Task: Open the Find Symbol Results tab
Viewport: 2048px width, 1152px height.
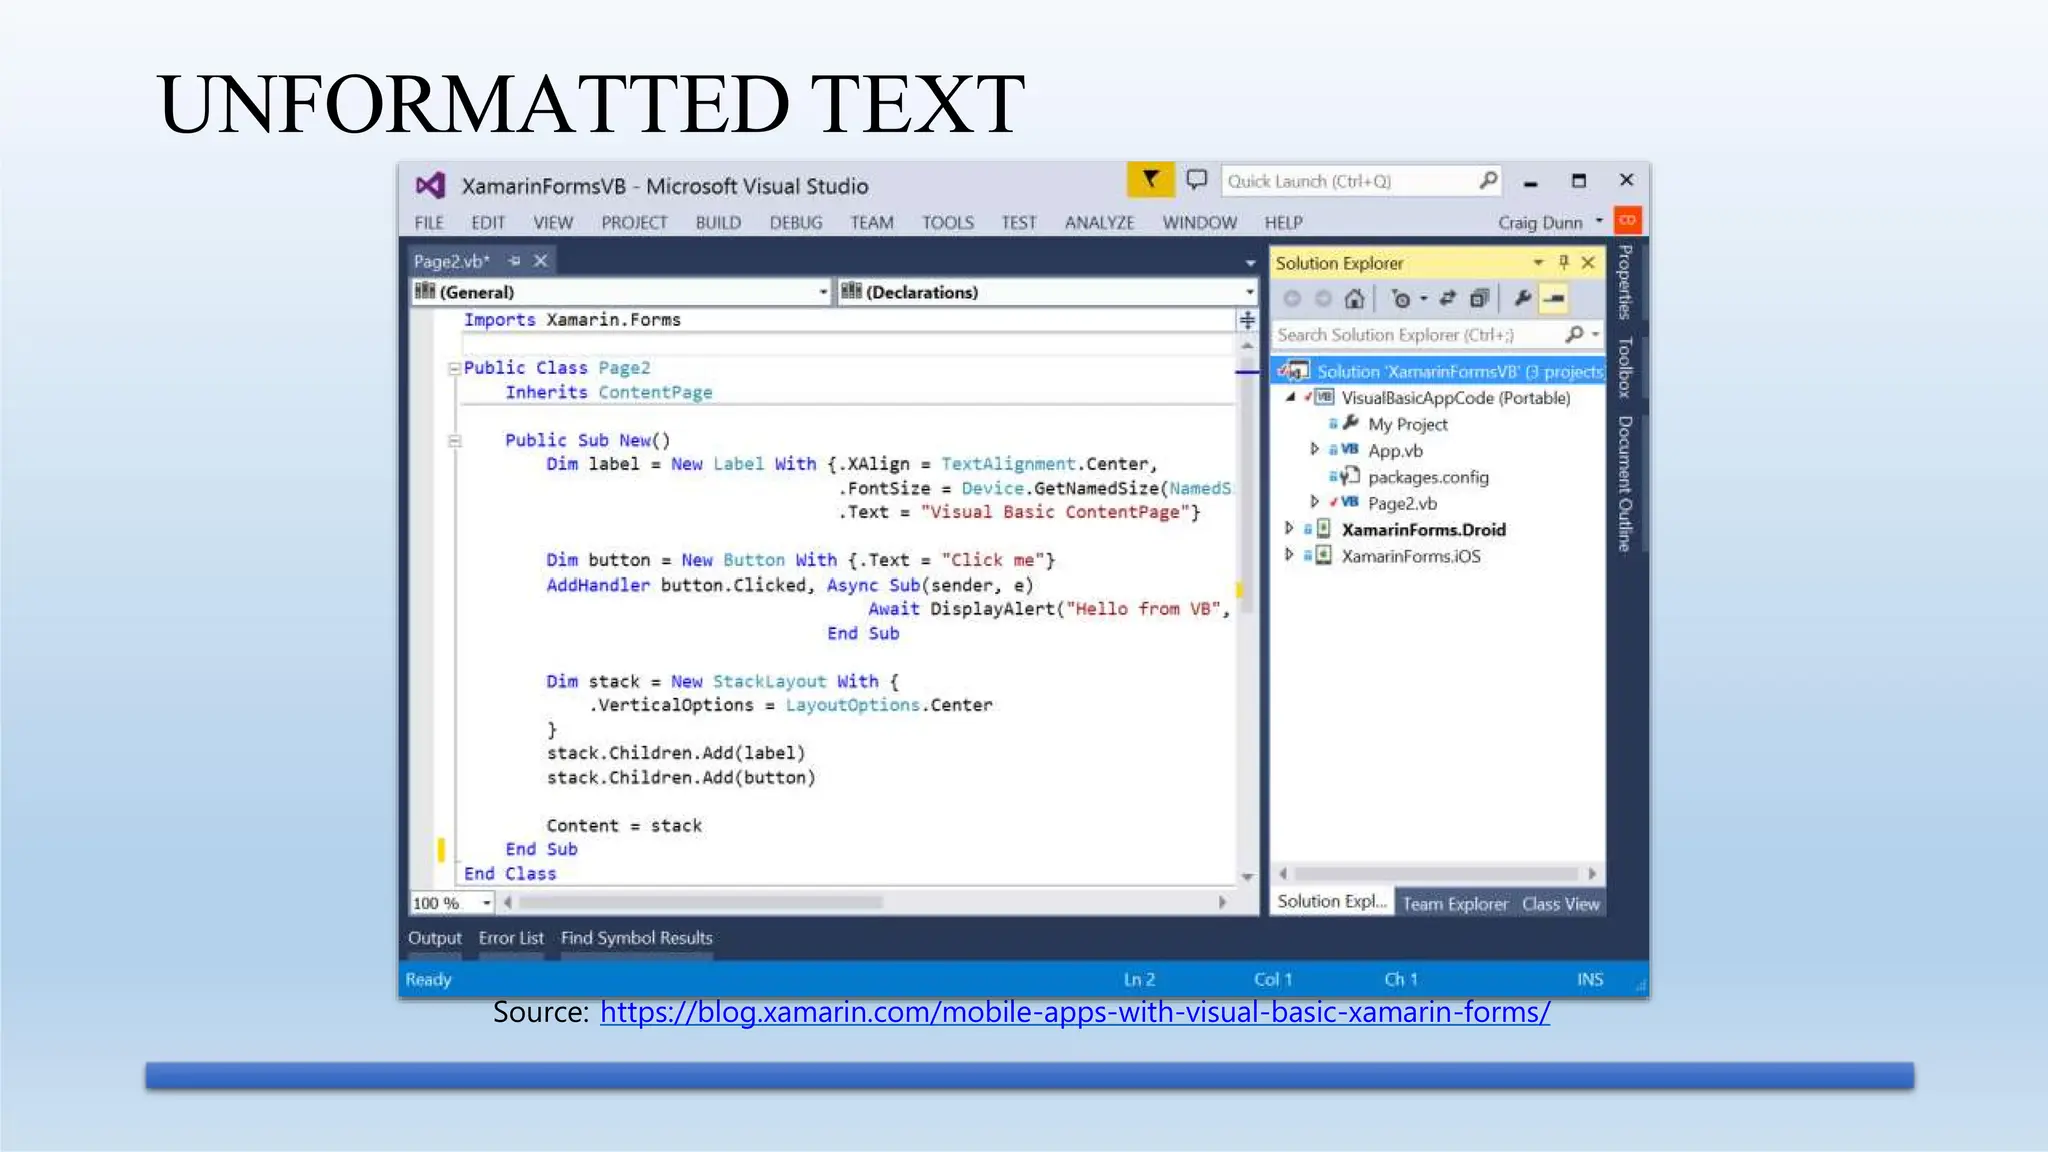Action: coord(637,938)
